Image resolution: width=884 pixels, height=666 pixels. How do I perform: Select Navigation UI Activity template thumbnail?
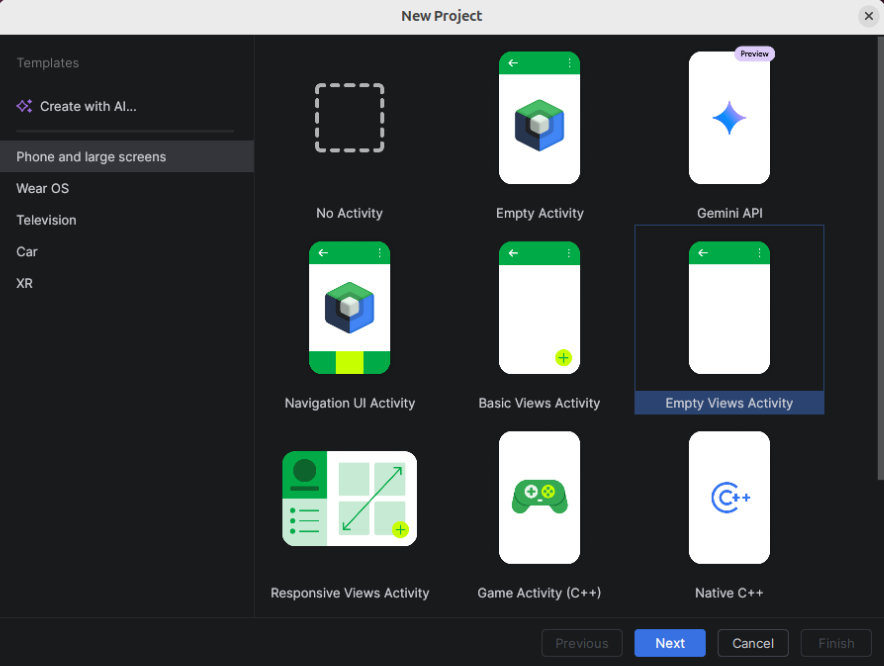[350, 308]
